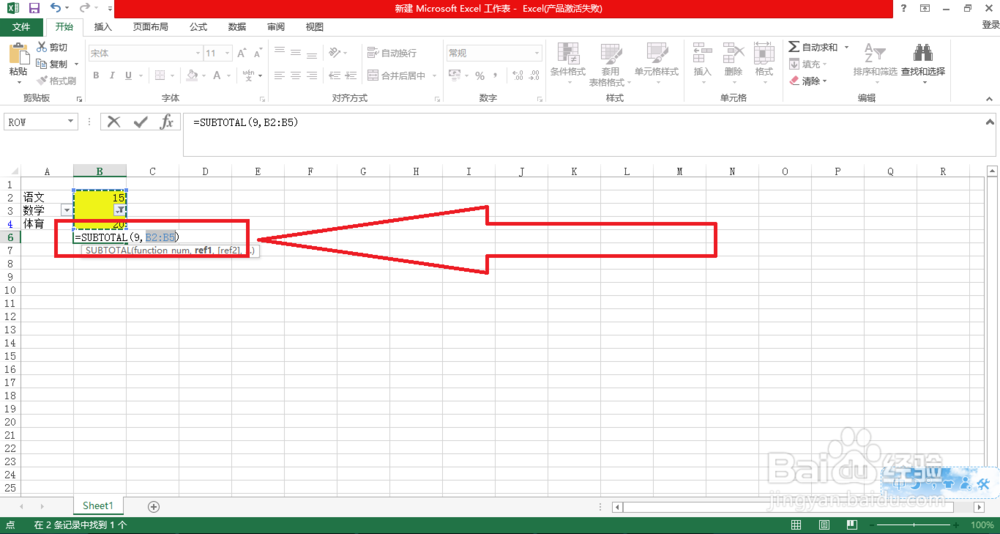This screenshot has height=534, width=1000.
Task: Open the Clear 清除 menu
Action: point(808,81)
